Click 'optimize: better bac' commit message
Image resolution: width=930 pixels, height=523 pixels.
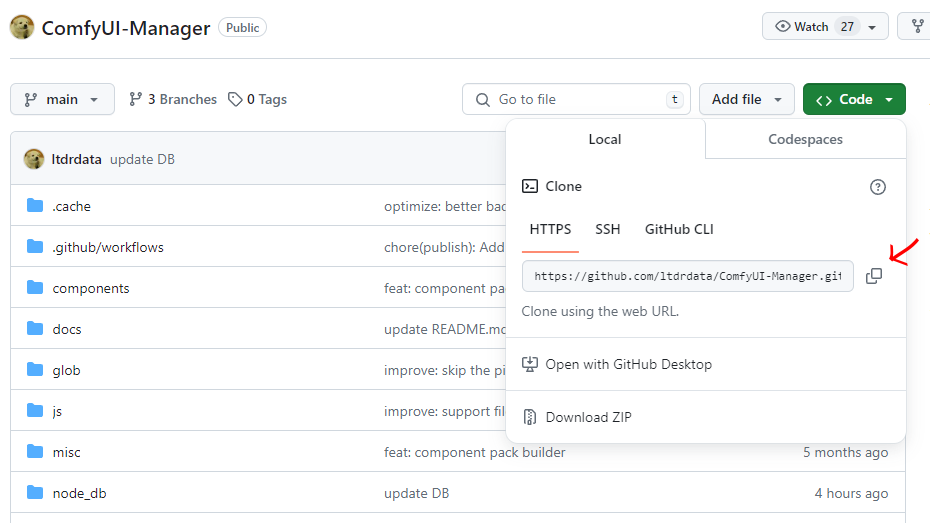[445, 206]
